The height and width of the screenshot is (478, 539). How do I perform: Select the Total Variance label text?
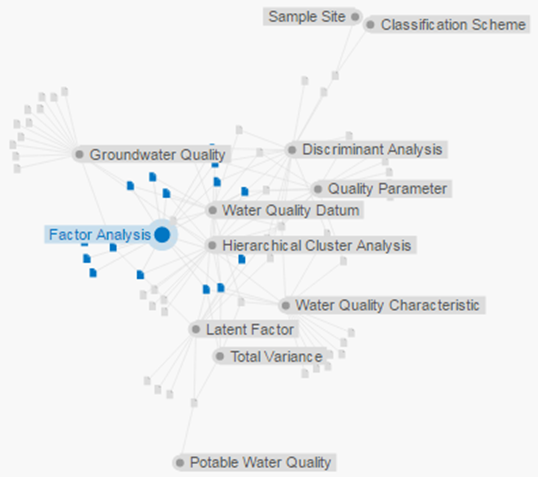(x=276, y=357)
